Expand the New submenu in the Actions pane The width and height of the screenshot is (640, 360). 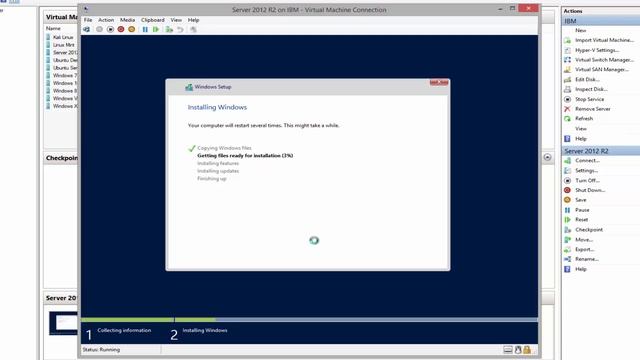(580, 31)
